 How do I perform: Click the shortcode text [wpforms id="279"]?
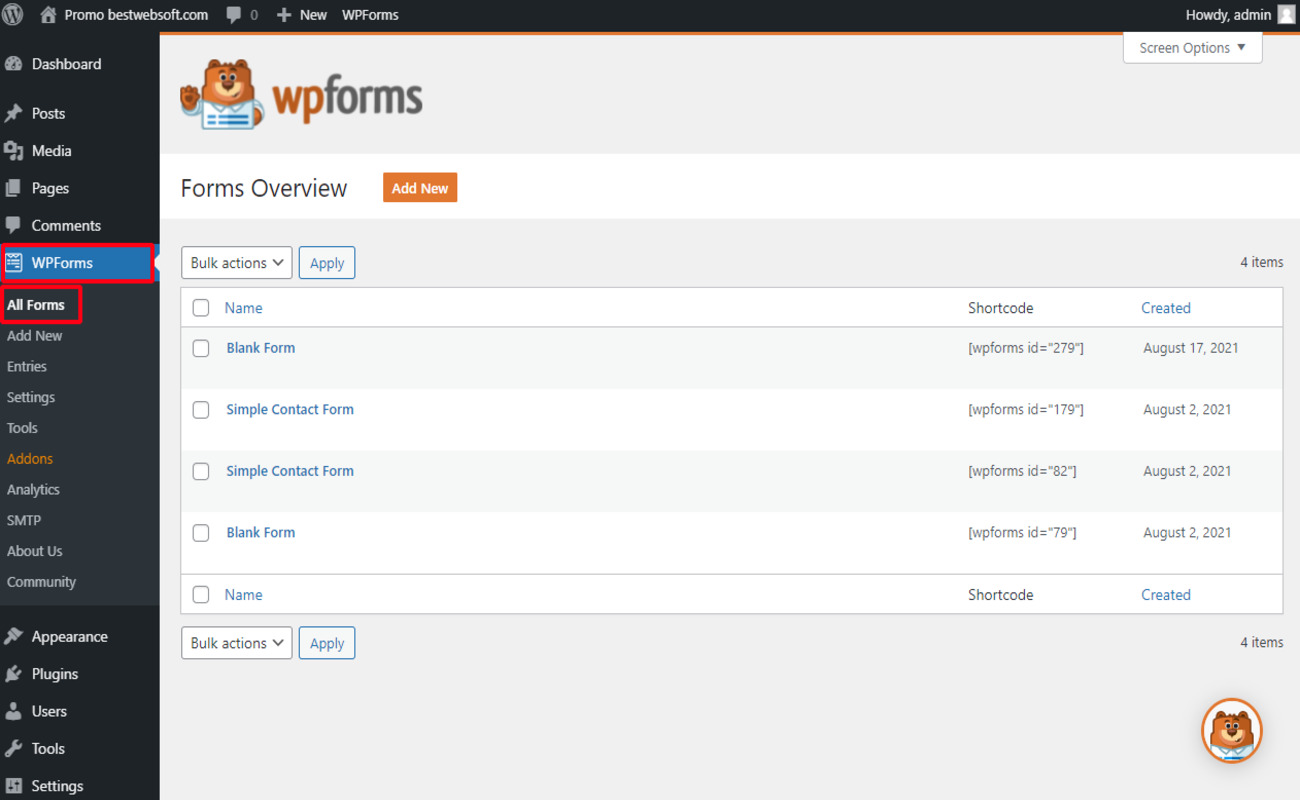tap(1026, 348)
